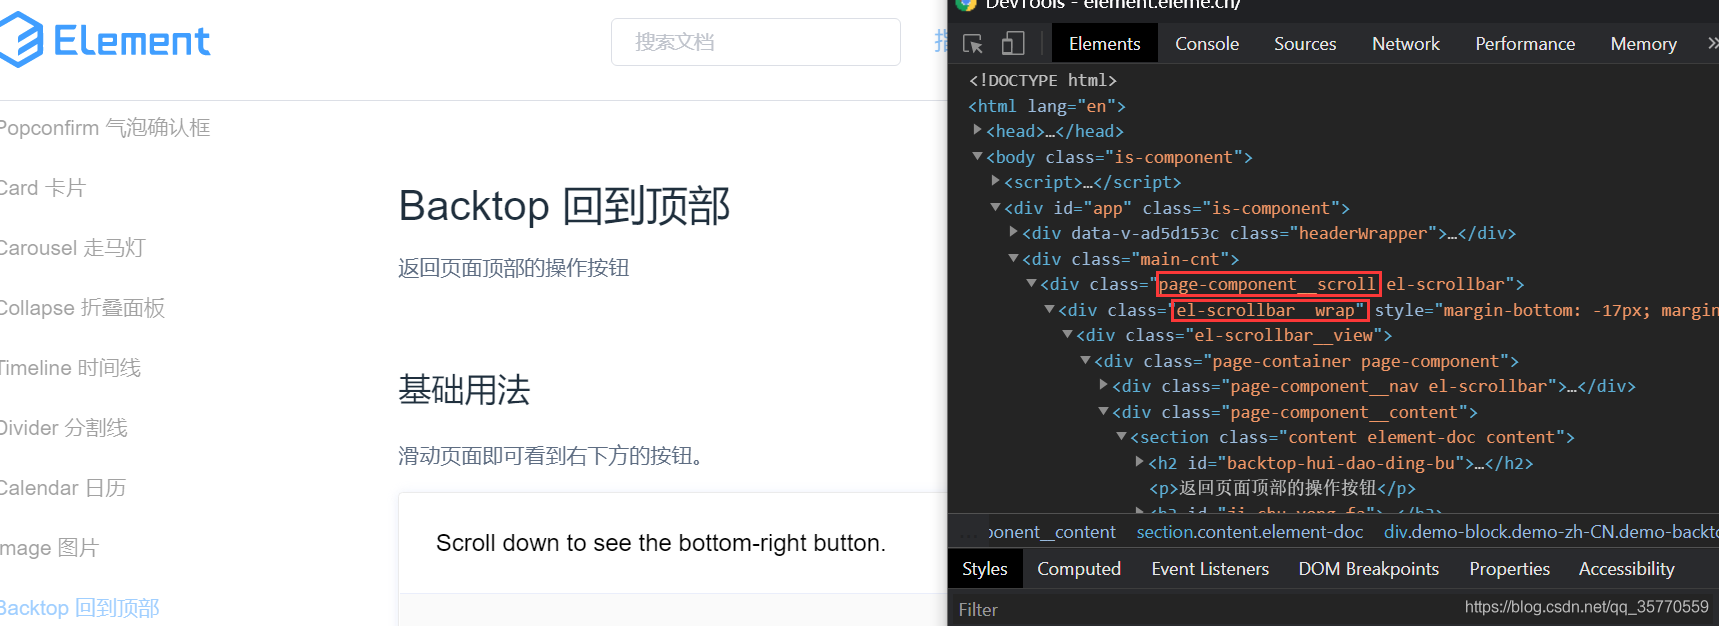Click section.content.element-doc breadcrumb
Image resolution: width=1719 pixels, height=626 pixels.
point(1250,533)
